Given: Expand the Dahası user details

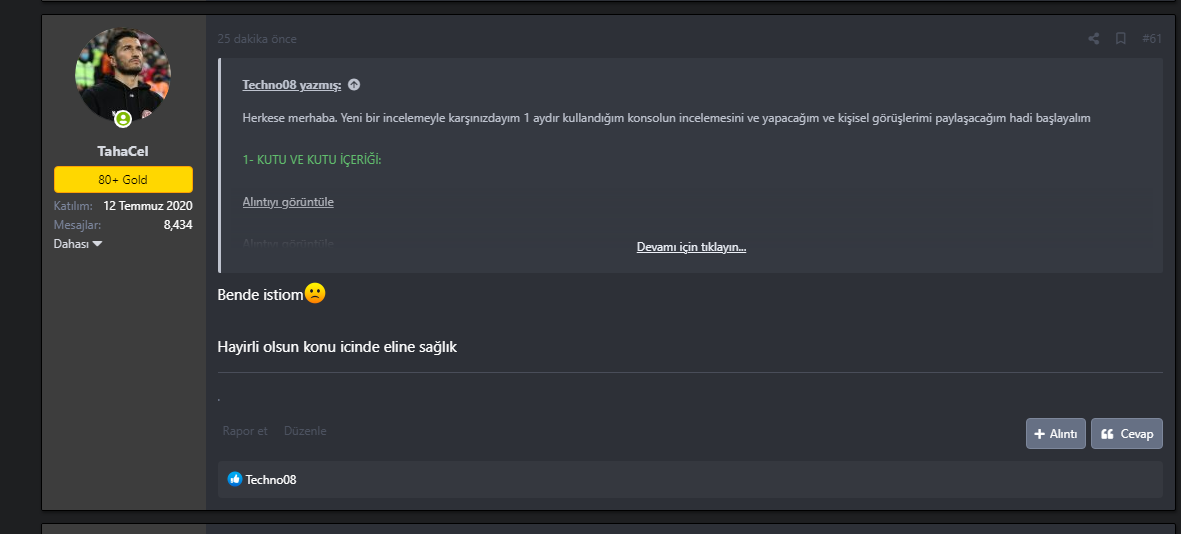Looking at the screenshot, I should (78, 244).
